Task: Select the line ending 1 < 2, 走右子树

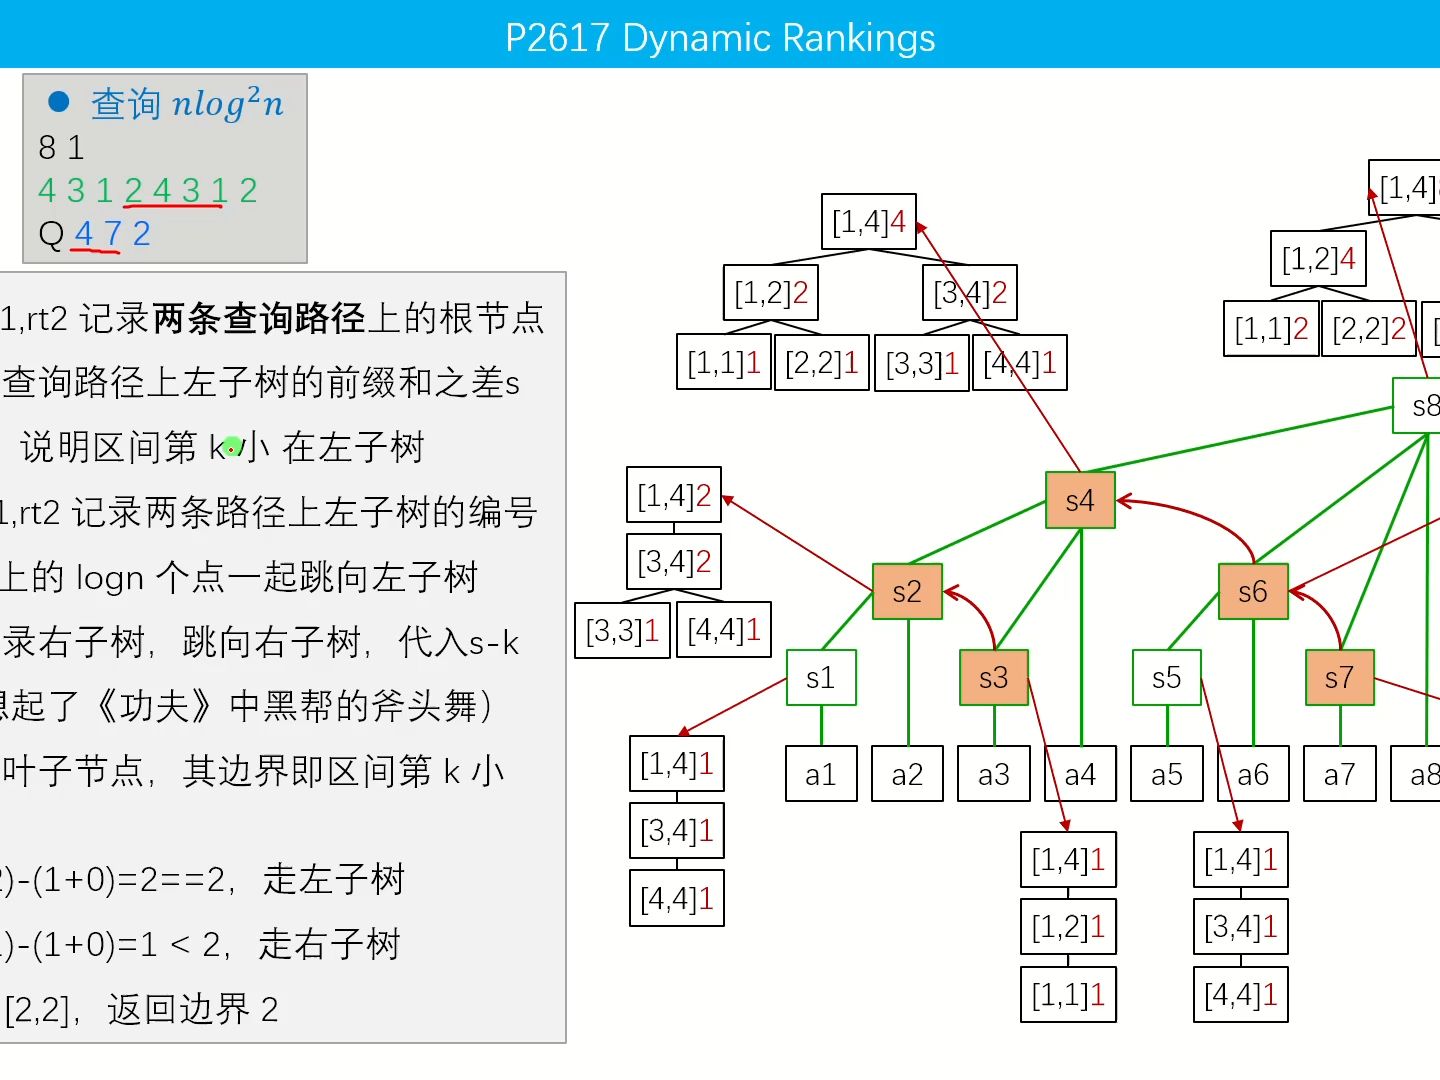Action: 200,944
